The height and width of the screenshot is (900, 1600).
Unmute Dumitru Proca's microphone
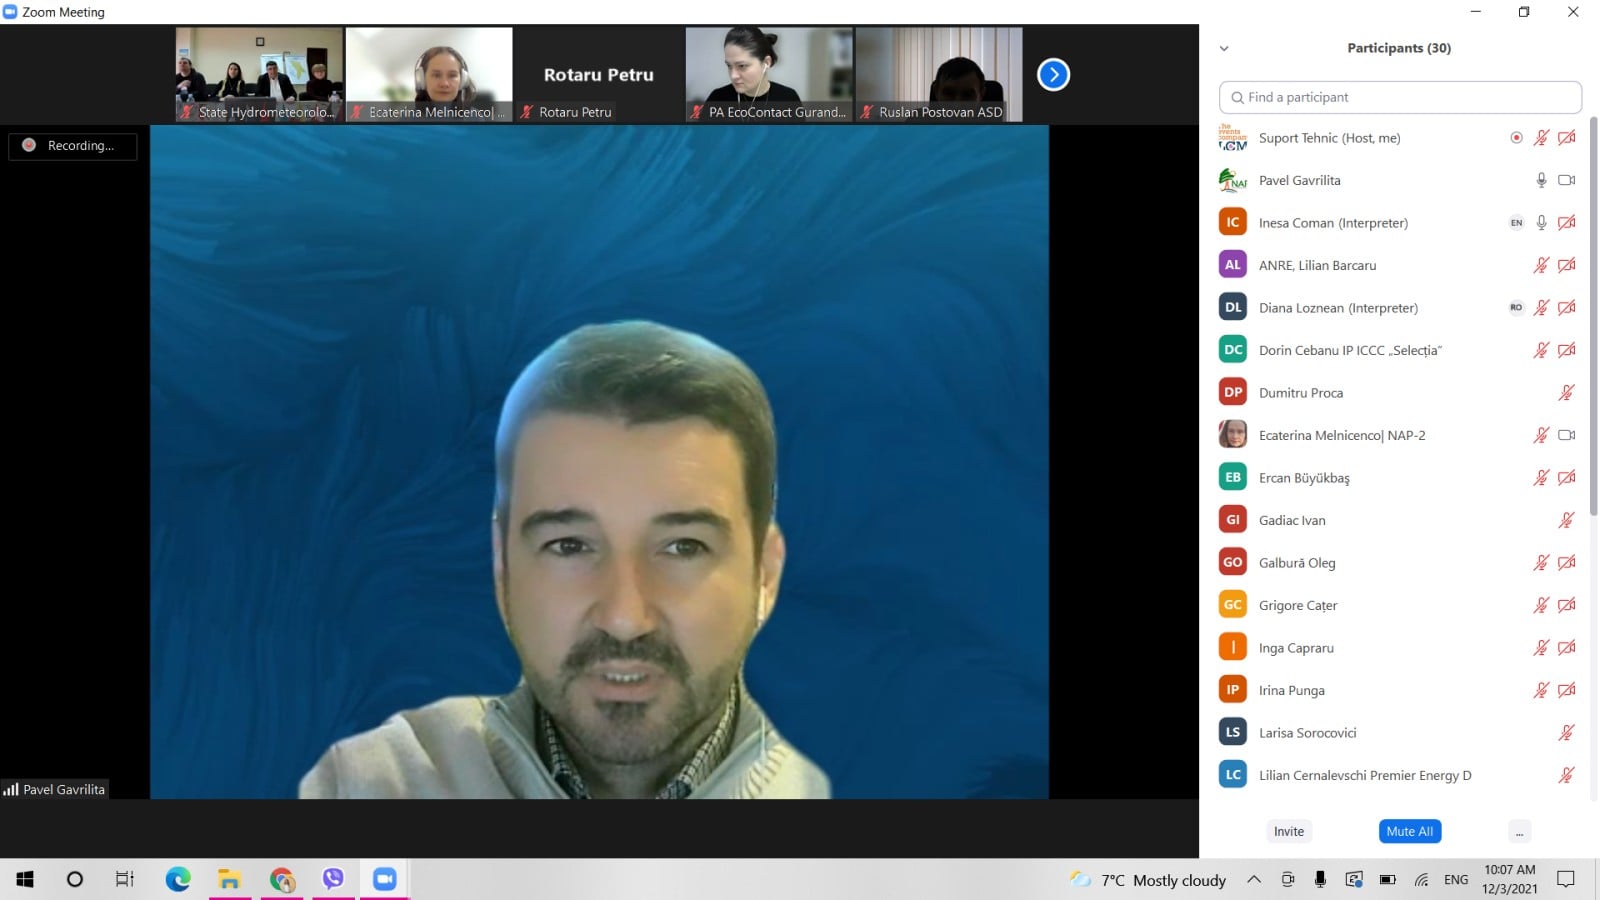pyautogui.click(x=1566, y=393)
